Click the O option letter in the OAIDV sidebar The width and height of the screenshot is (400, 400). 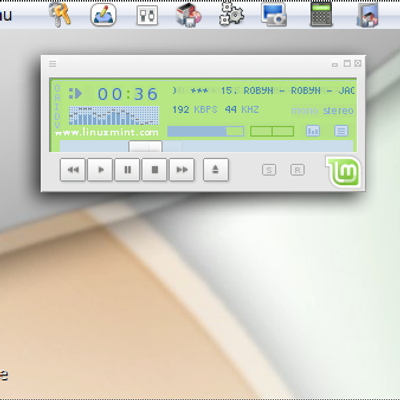57,88
